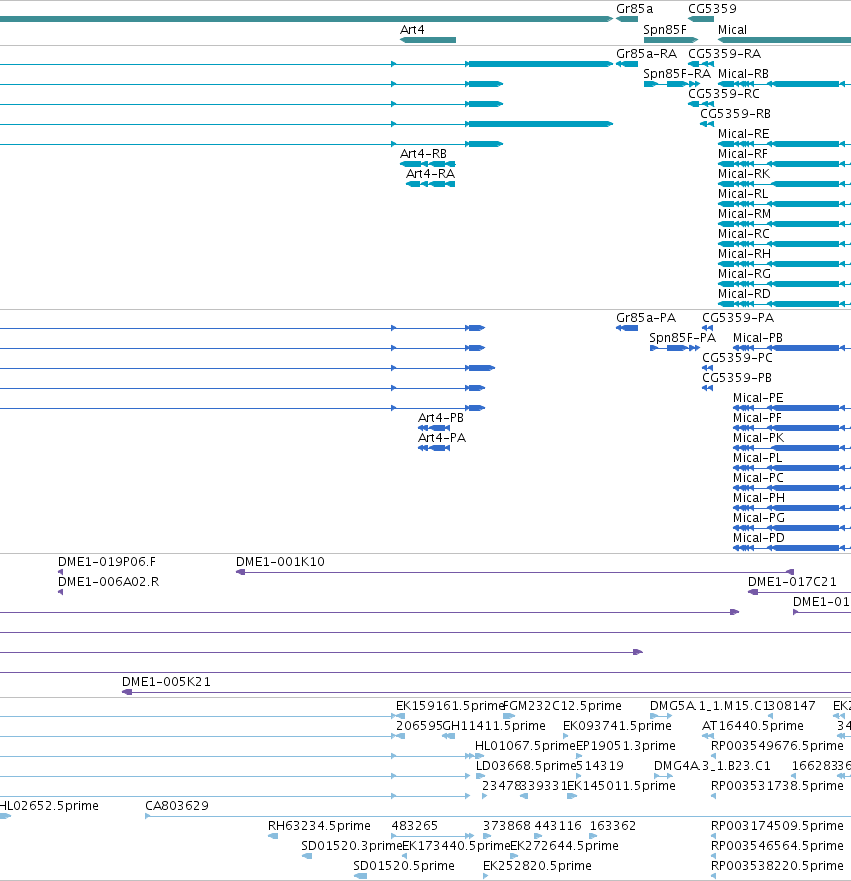Viewport: 851px width, 881px height.
Task: Click EST EK252820.5prime
Action: [485, 876]
